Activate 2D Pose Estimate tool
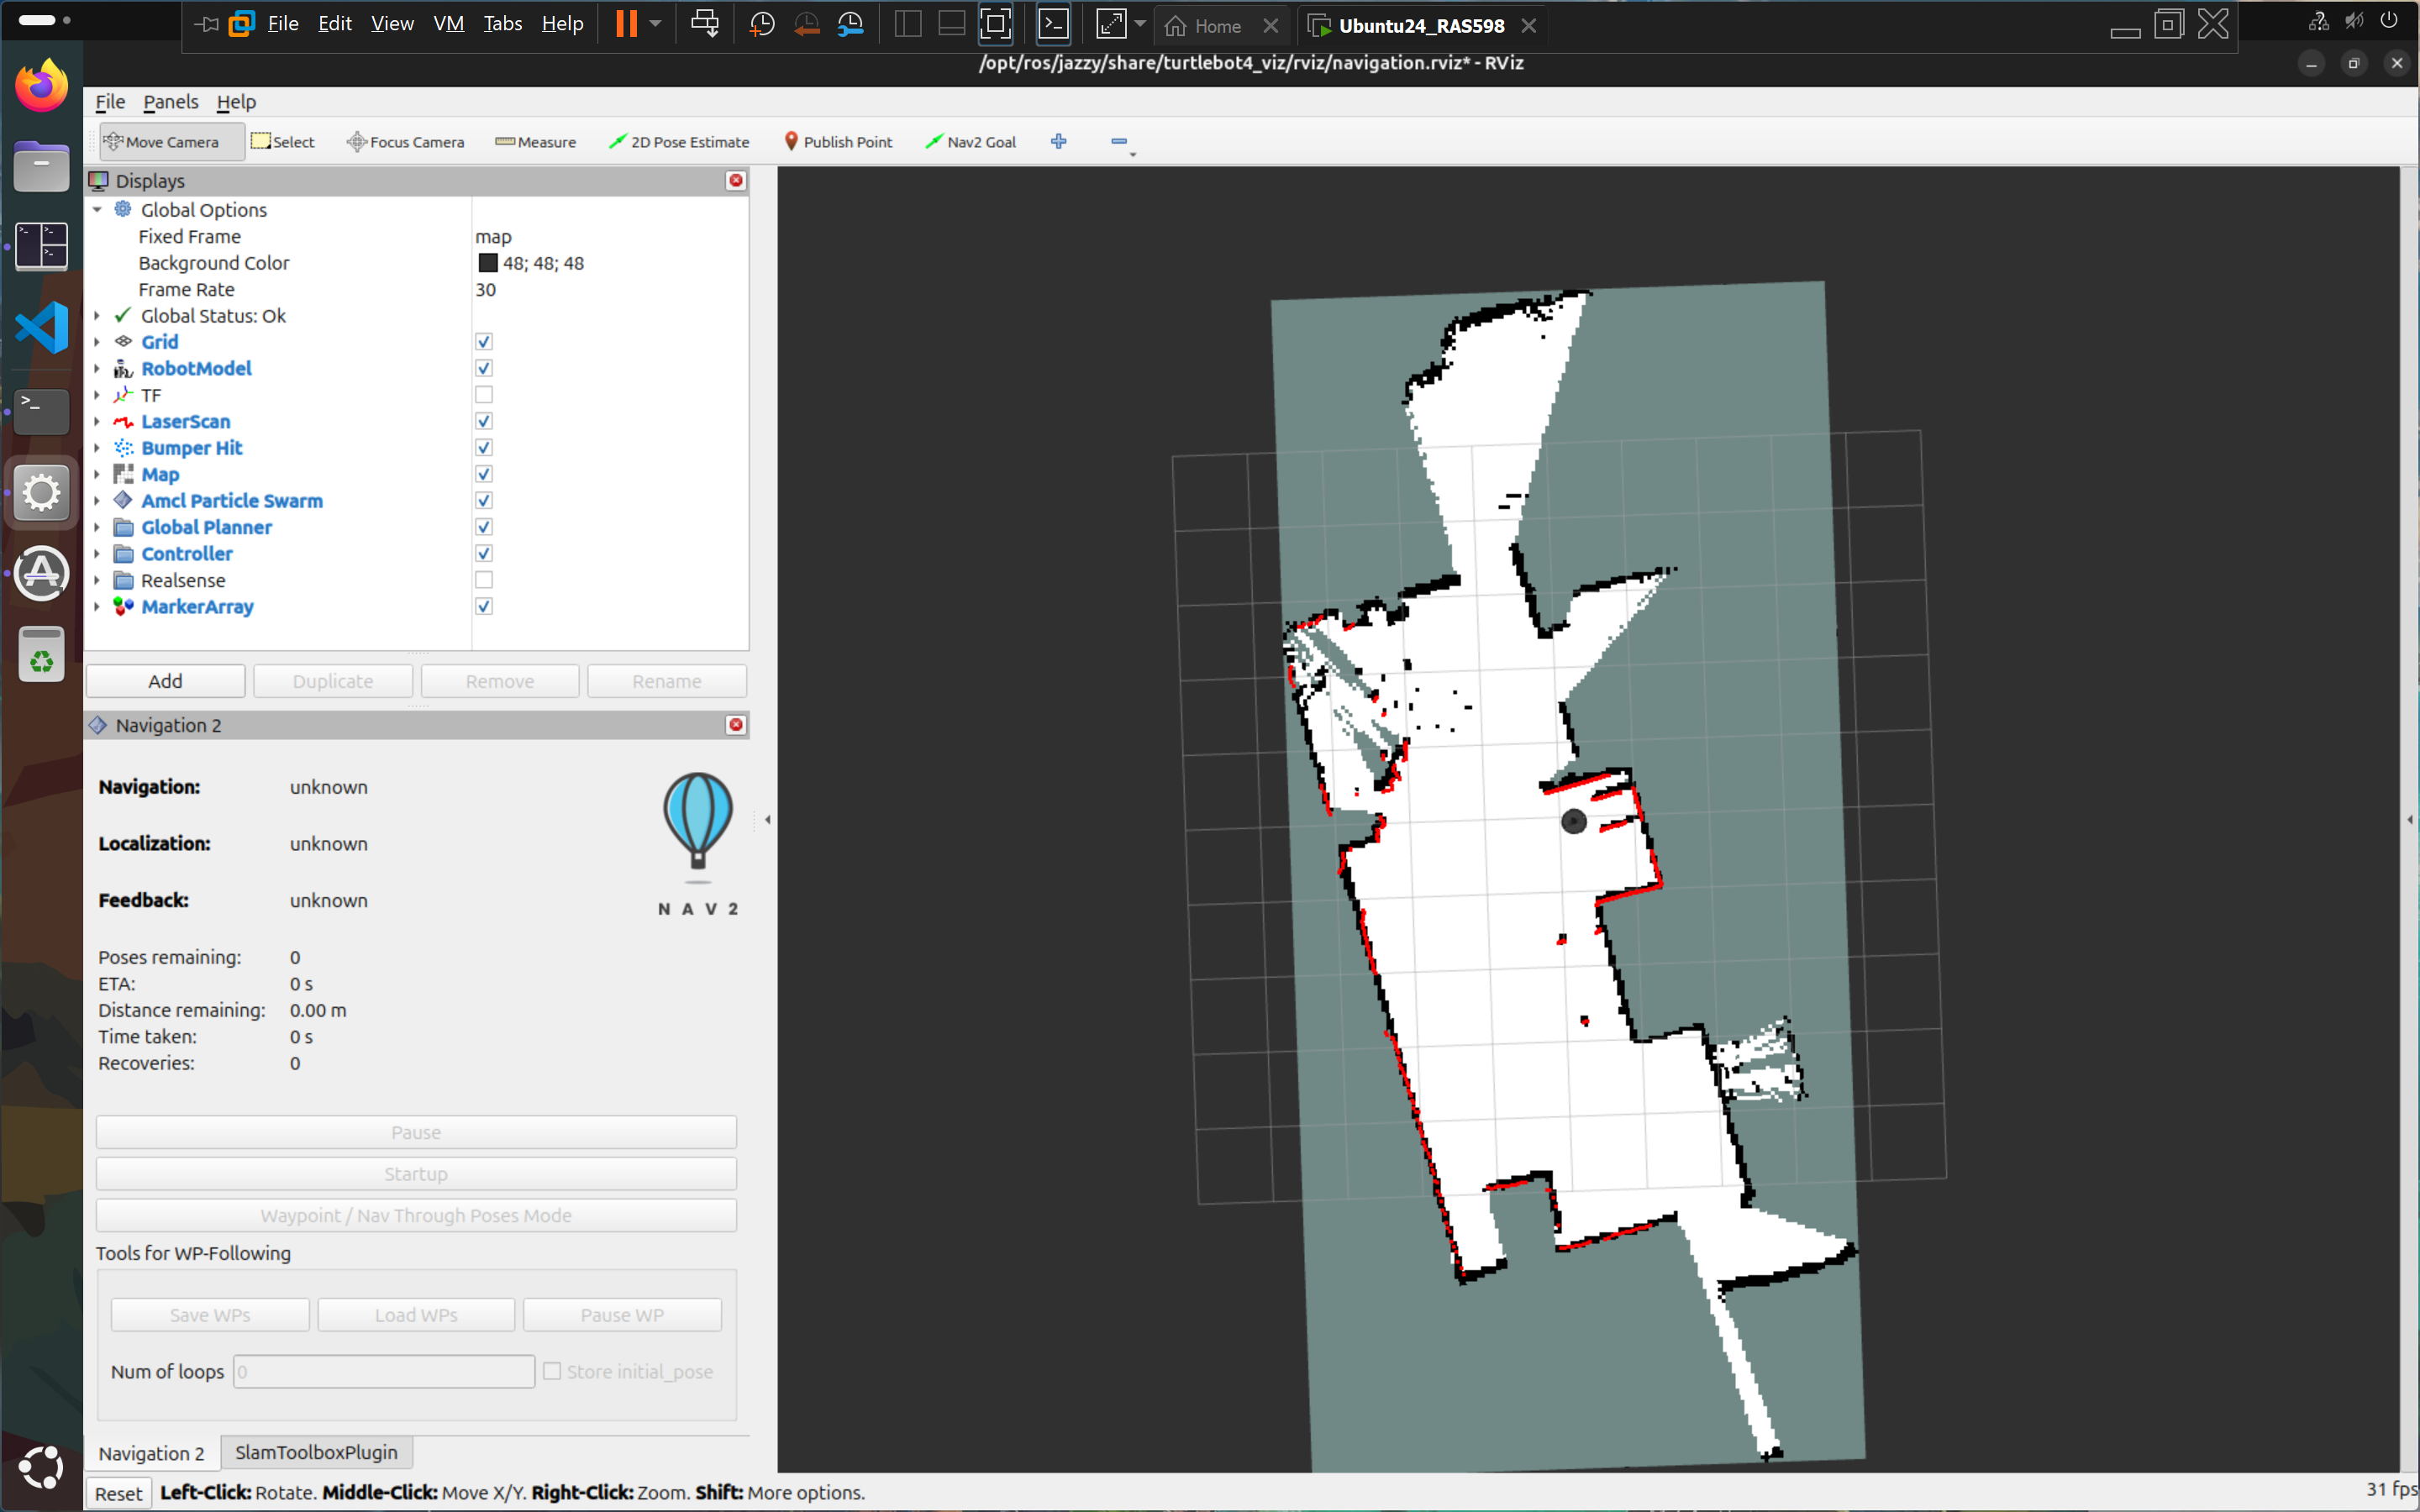The image size is (2420, 1512). click(x=679, y=142)
